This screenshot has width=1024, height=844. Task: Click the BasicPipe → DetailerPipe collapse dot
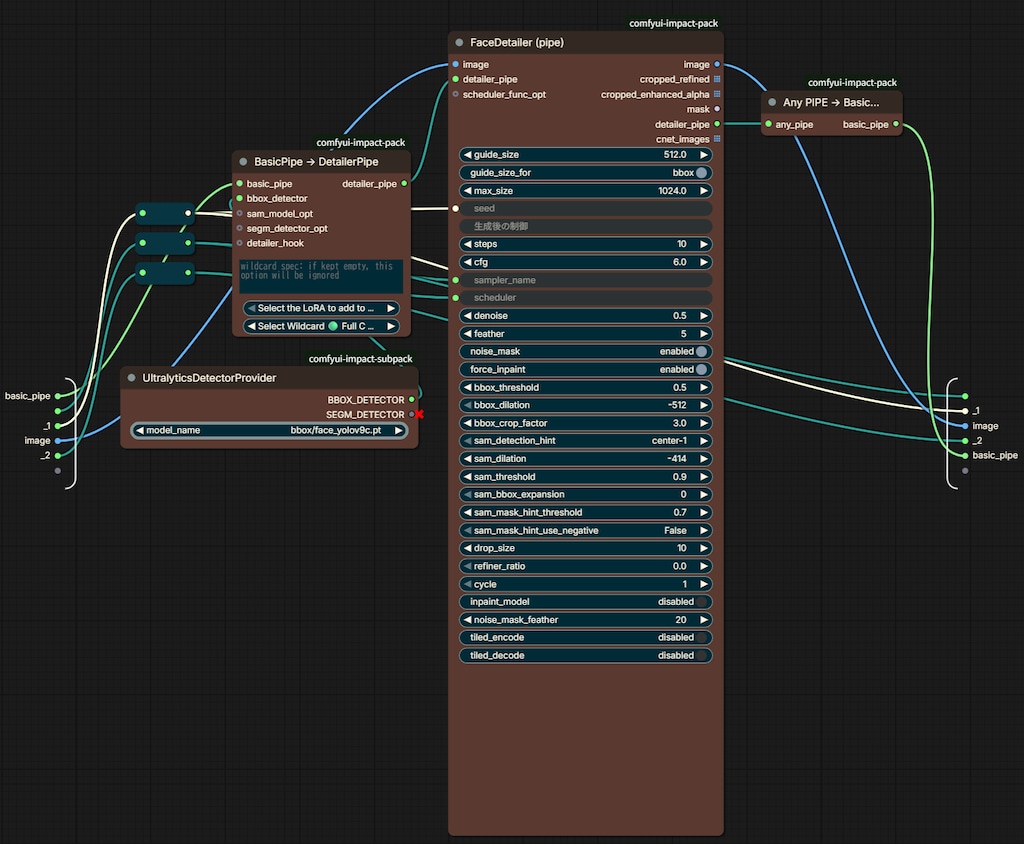pyautogui.click(x=243, y=161)
